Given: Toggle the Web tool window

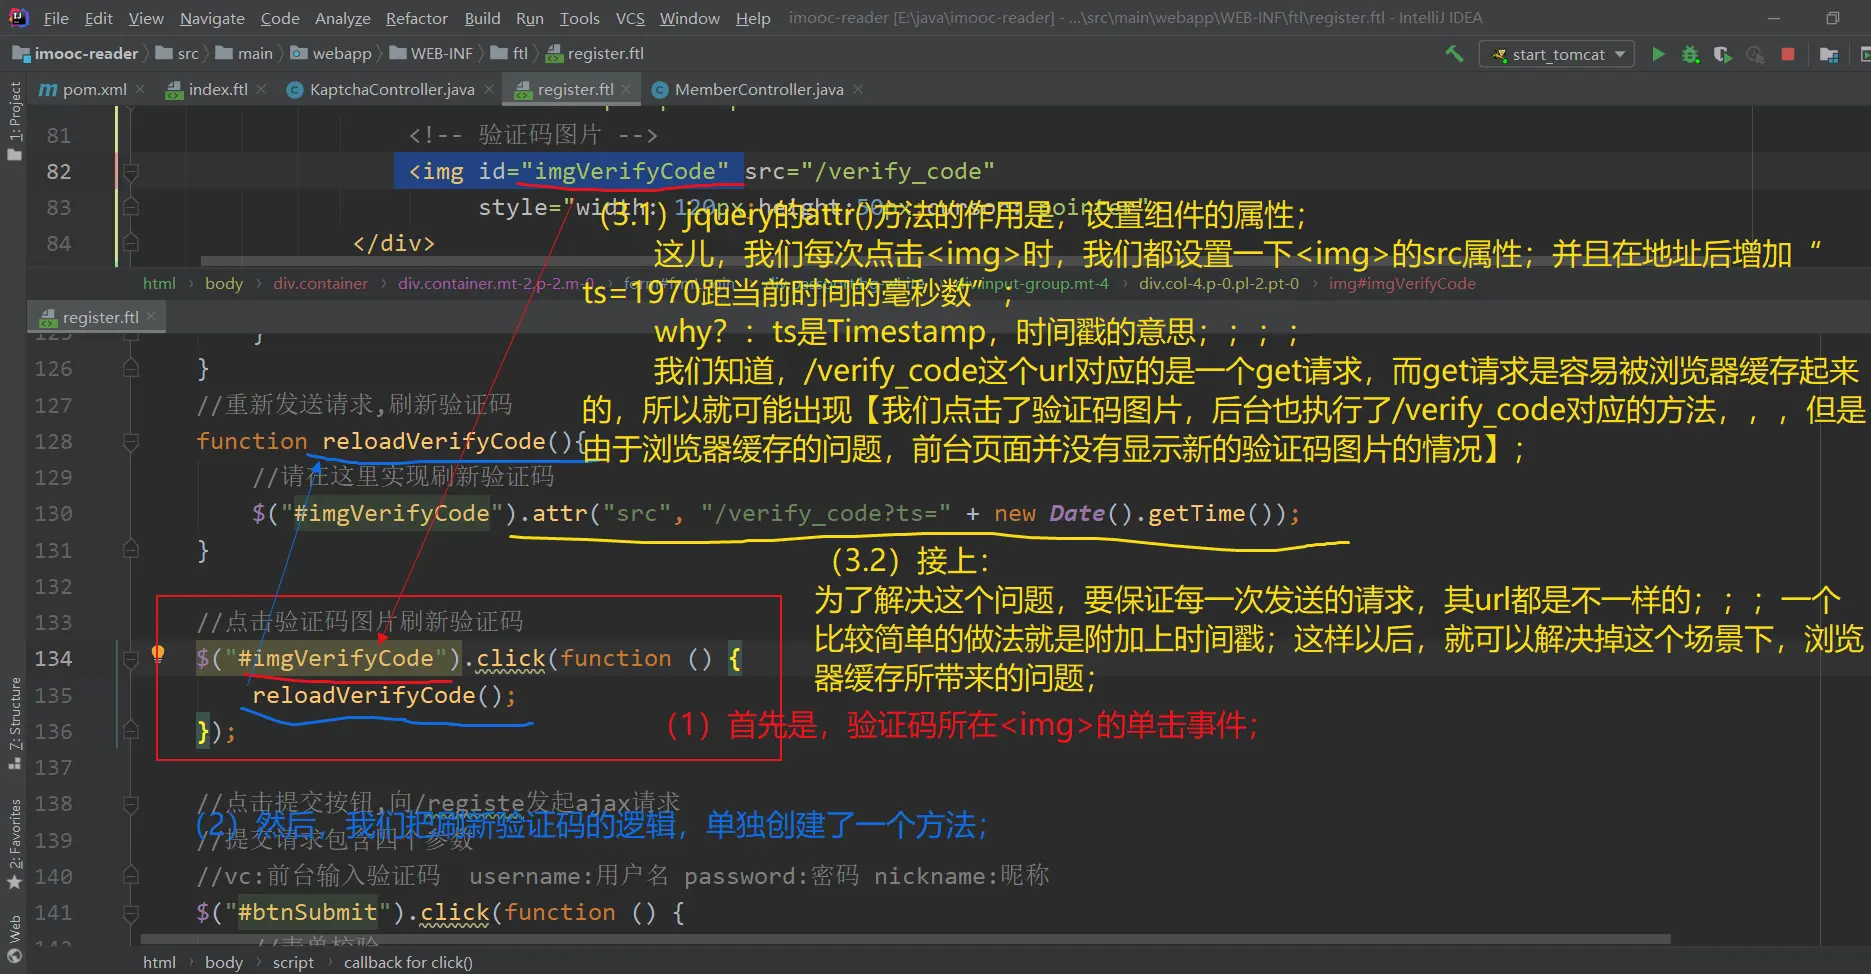Looking at the screenshot, I should click(14, 938).
